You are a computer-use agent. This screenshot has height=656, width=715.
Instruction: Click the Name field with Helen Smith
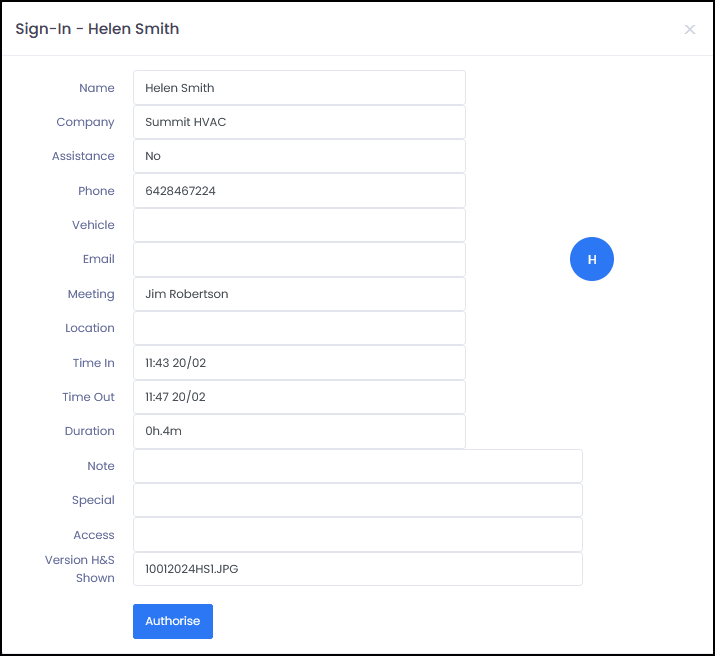299,88
